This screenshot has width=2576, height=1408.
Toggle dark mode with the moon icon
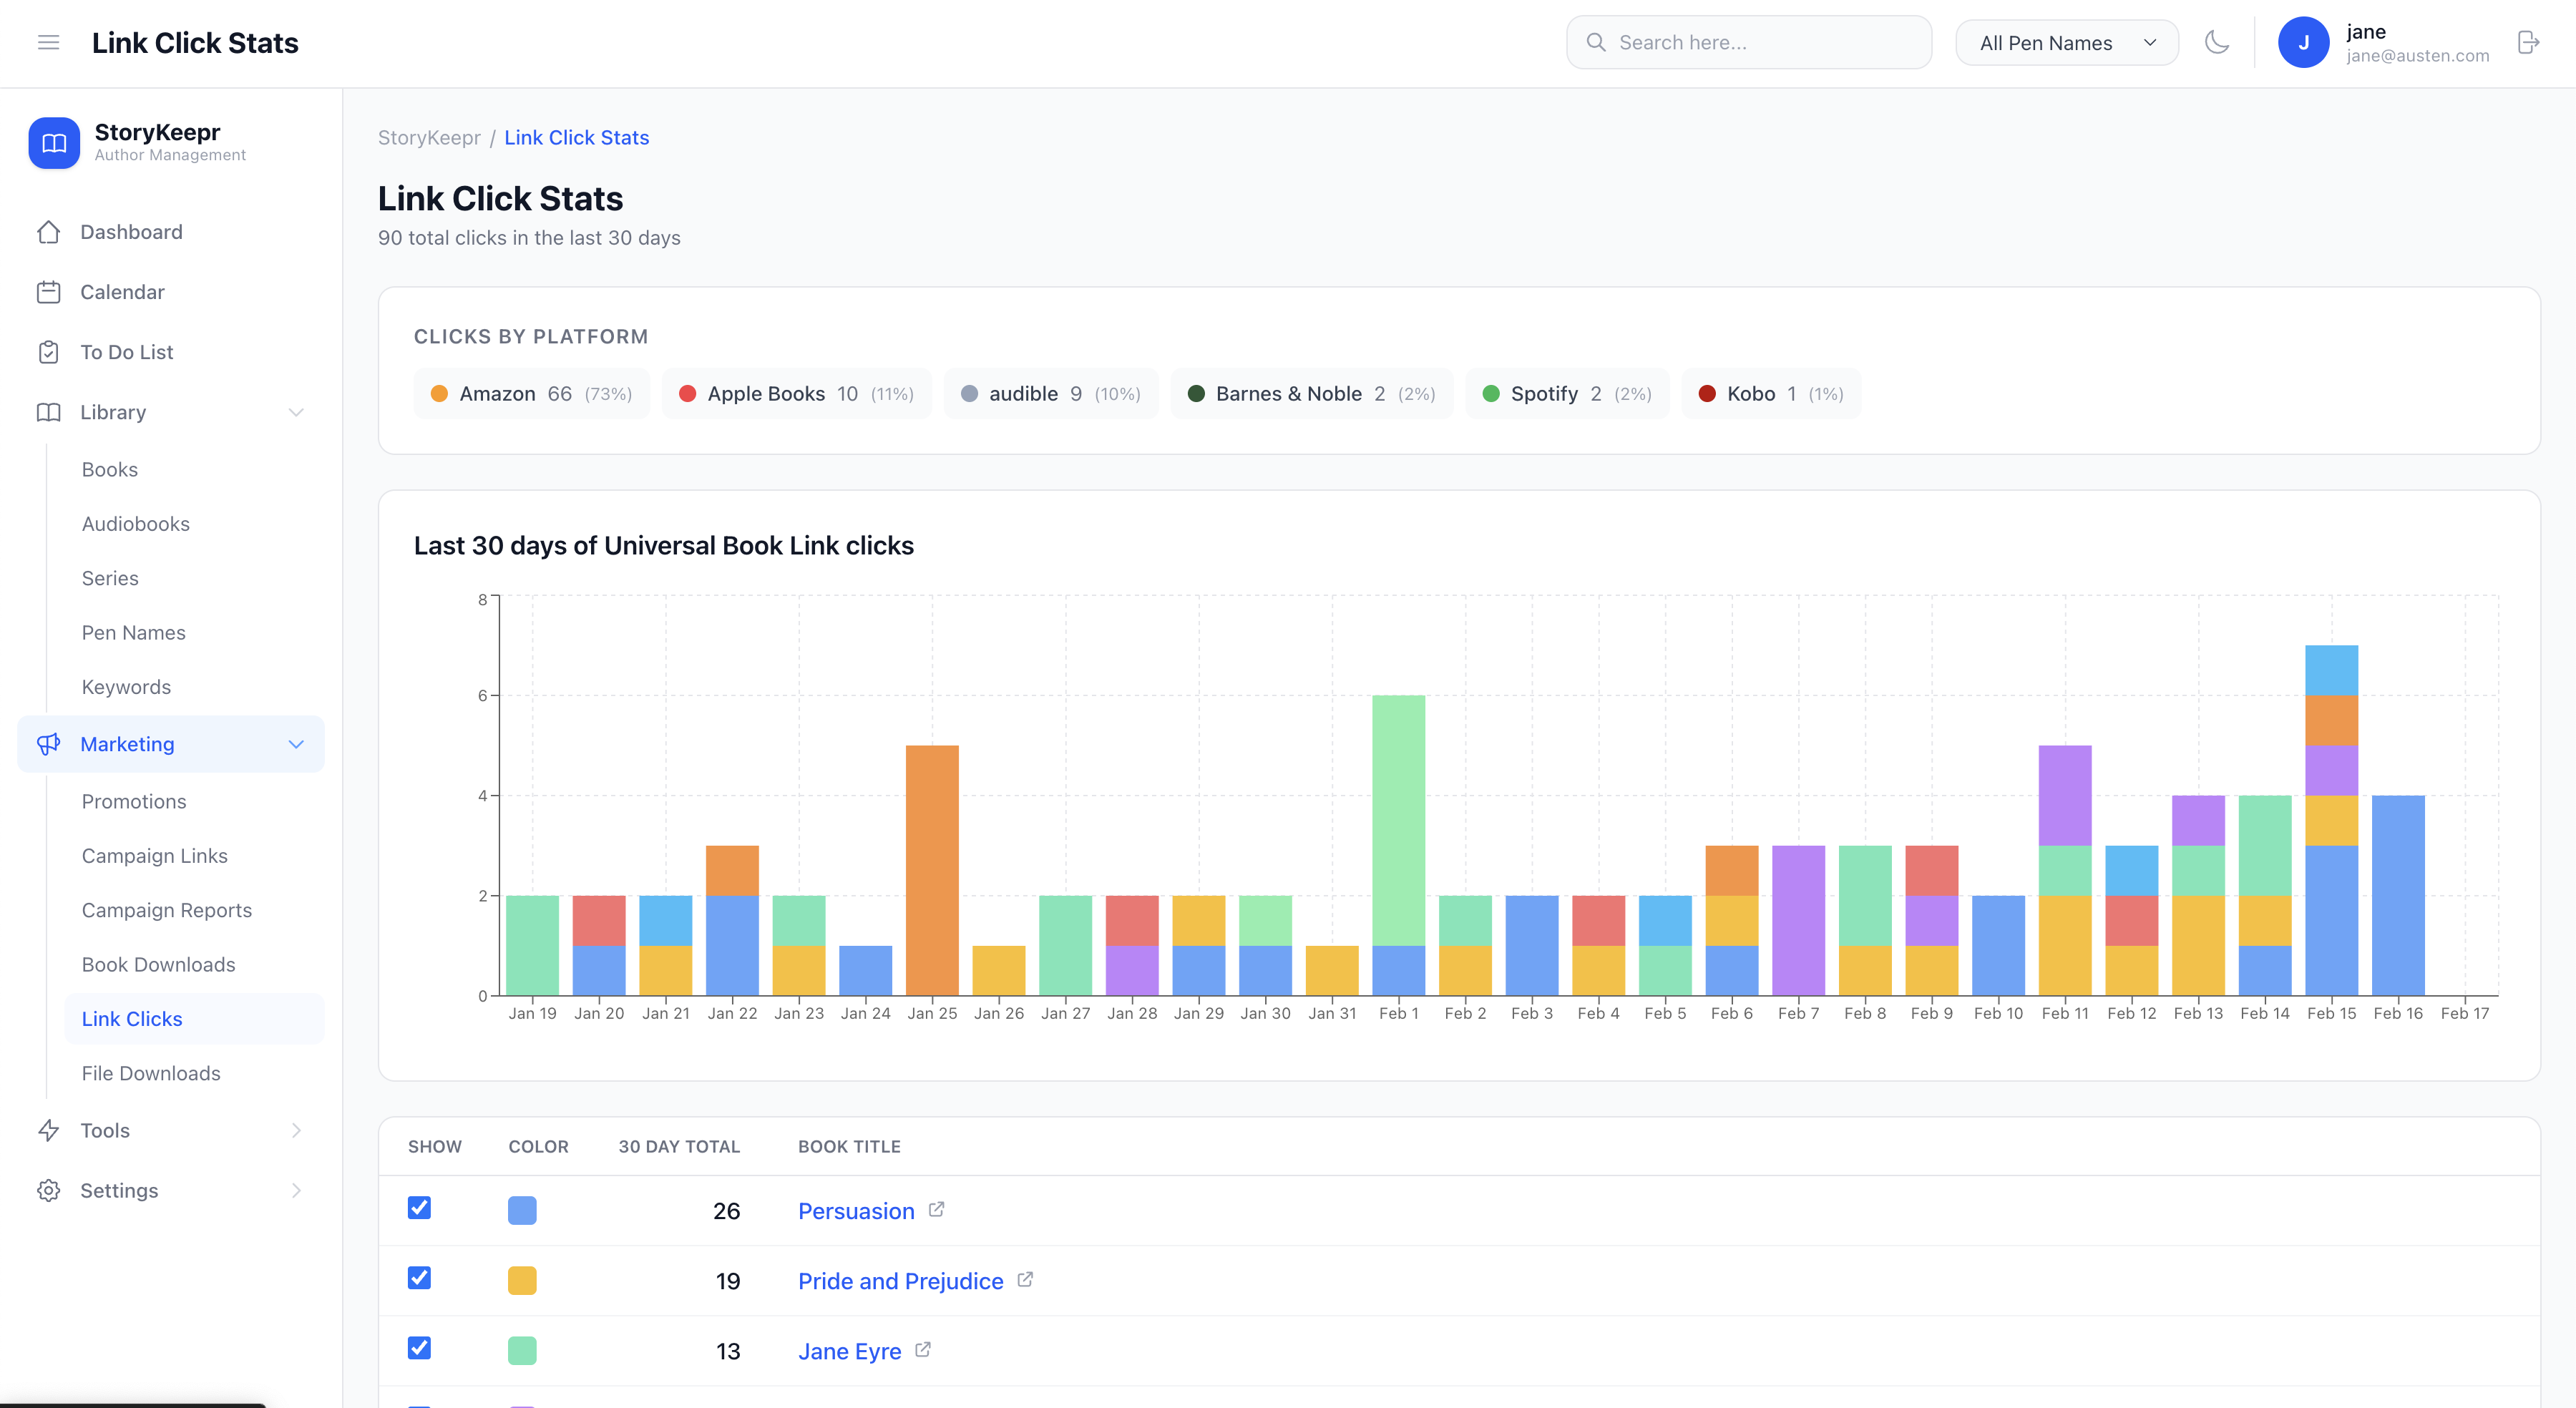pos(2217,42)
